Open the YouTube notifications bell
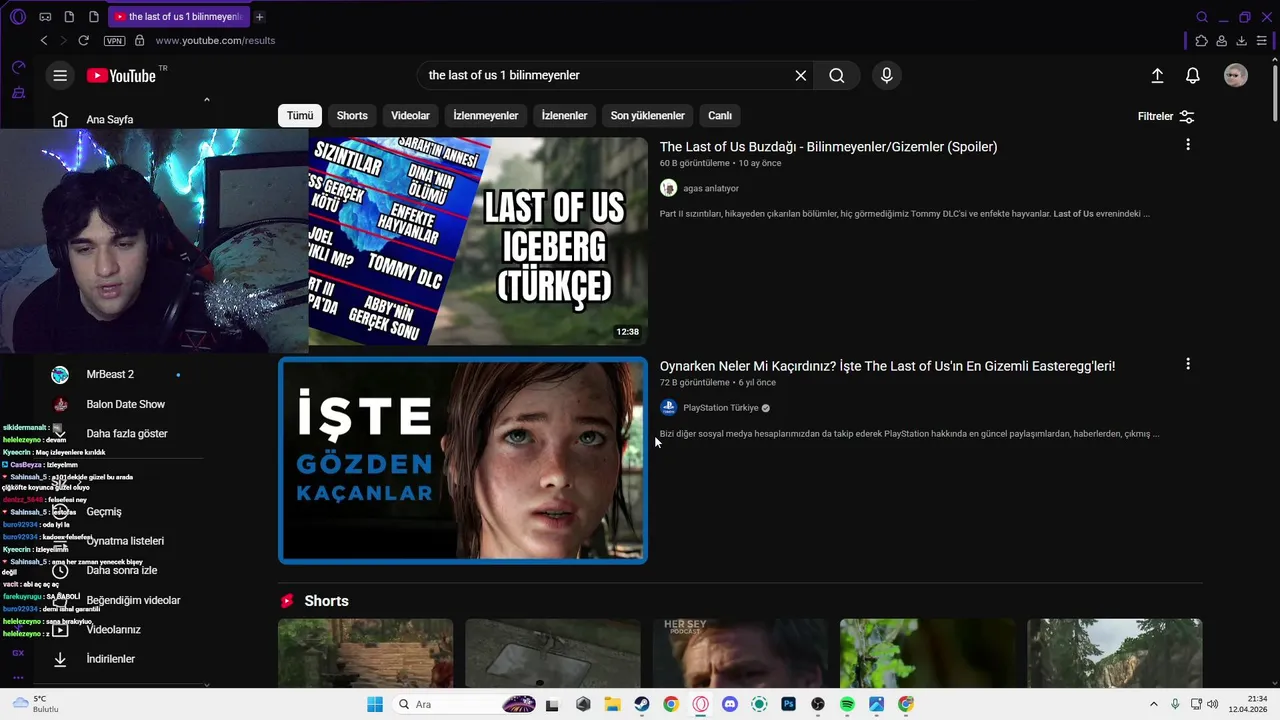 (1193, 76)
